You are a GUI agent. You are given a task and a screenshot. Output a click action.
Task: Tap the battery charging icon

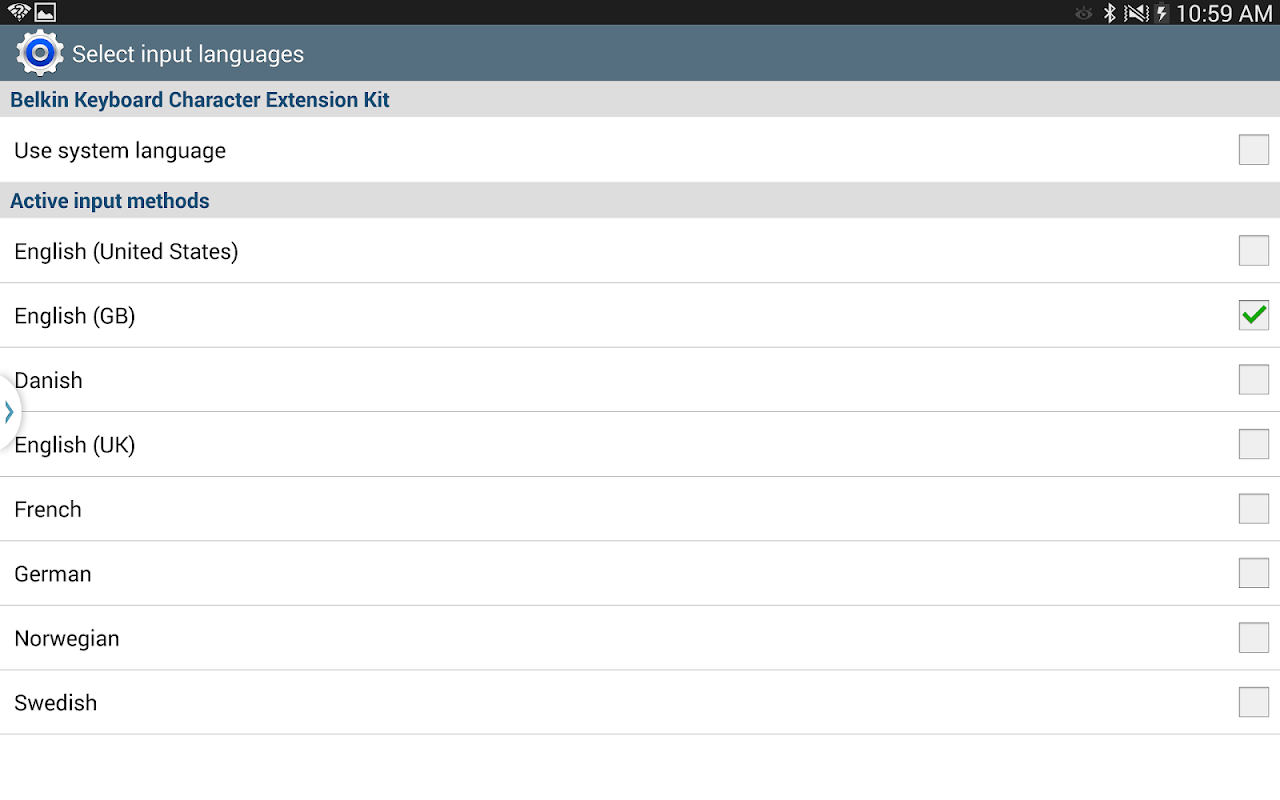tap(1162, 13)
